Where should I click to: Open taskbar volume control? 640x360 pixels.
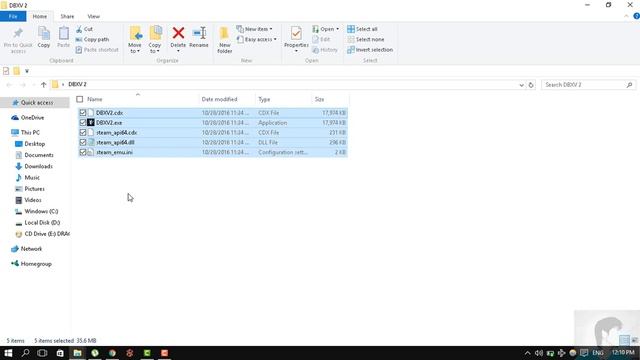coord(539,353)
